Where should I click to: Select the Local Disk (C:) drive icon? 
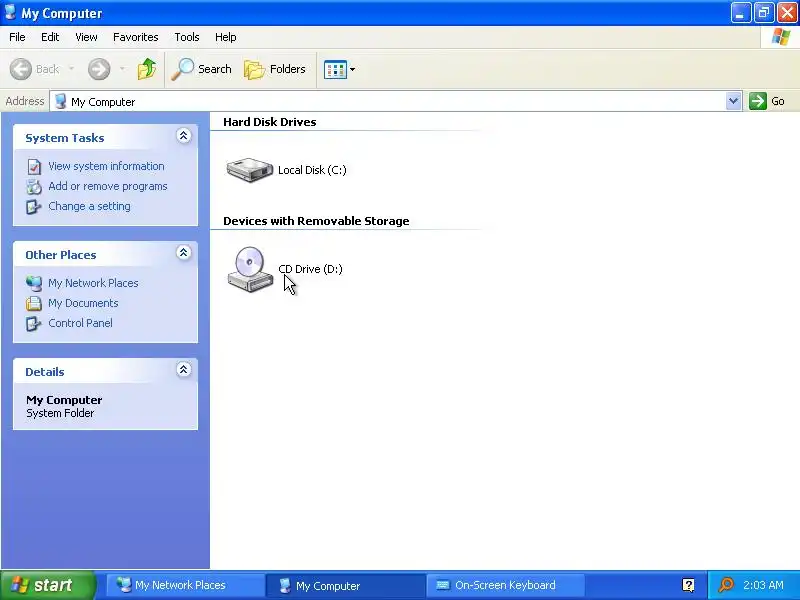point(249,170)
